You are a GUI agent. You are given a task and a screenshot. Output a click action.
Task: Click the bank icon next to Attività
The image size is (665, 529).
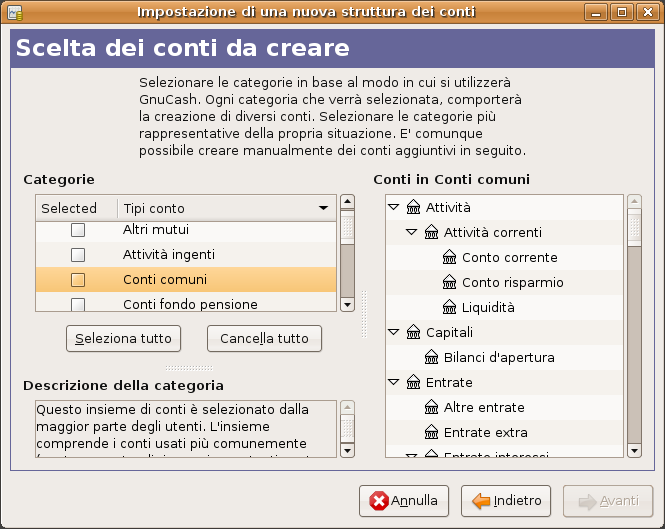tap(413, 207)
